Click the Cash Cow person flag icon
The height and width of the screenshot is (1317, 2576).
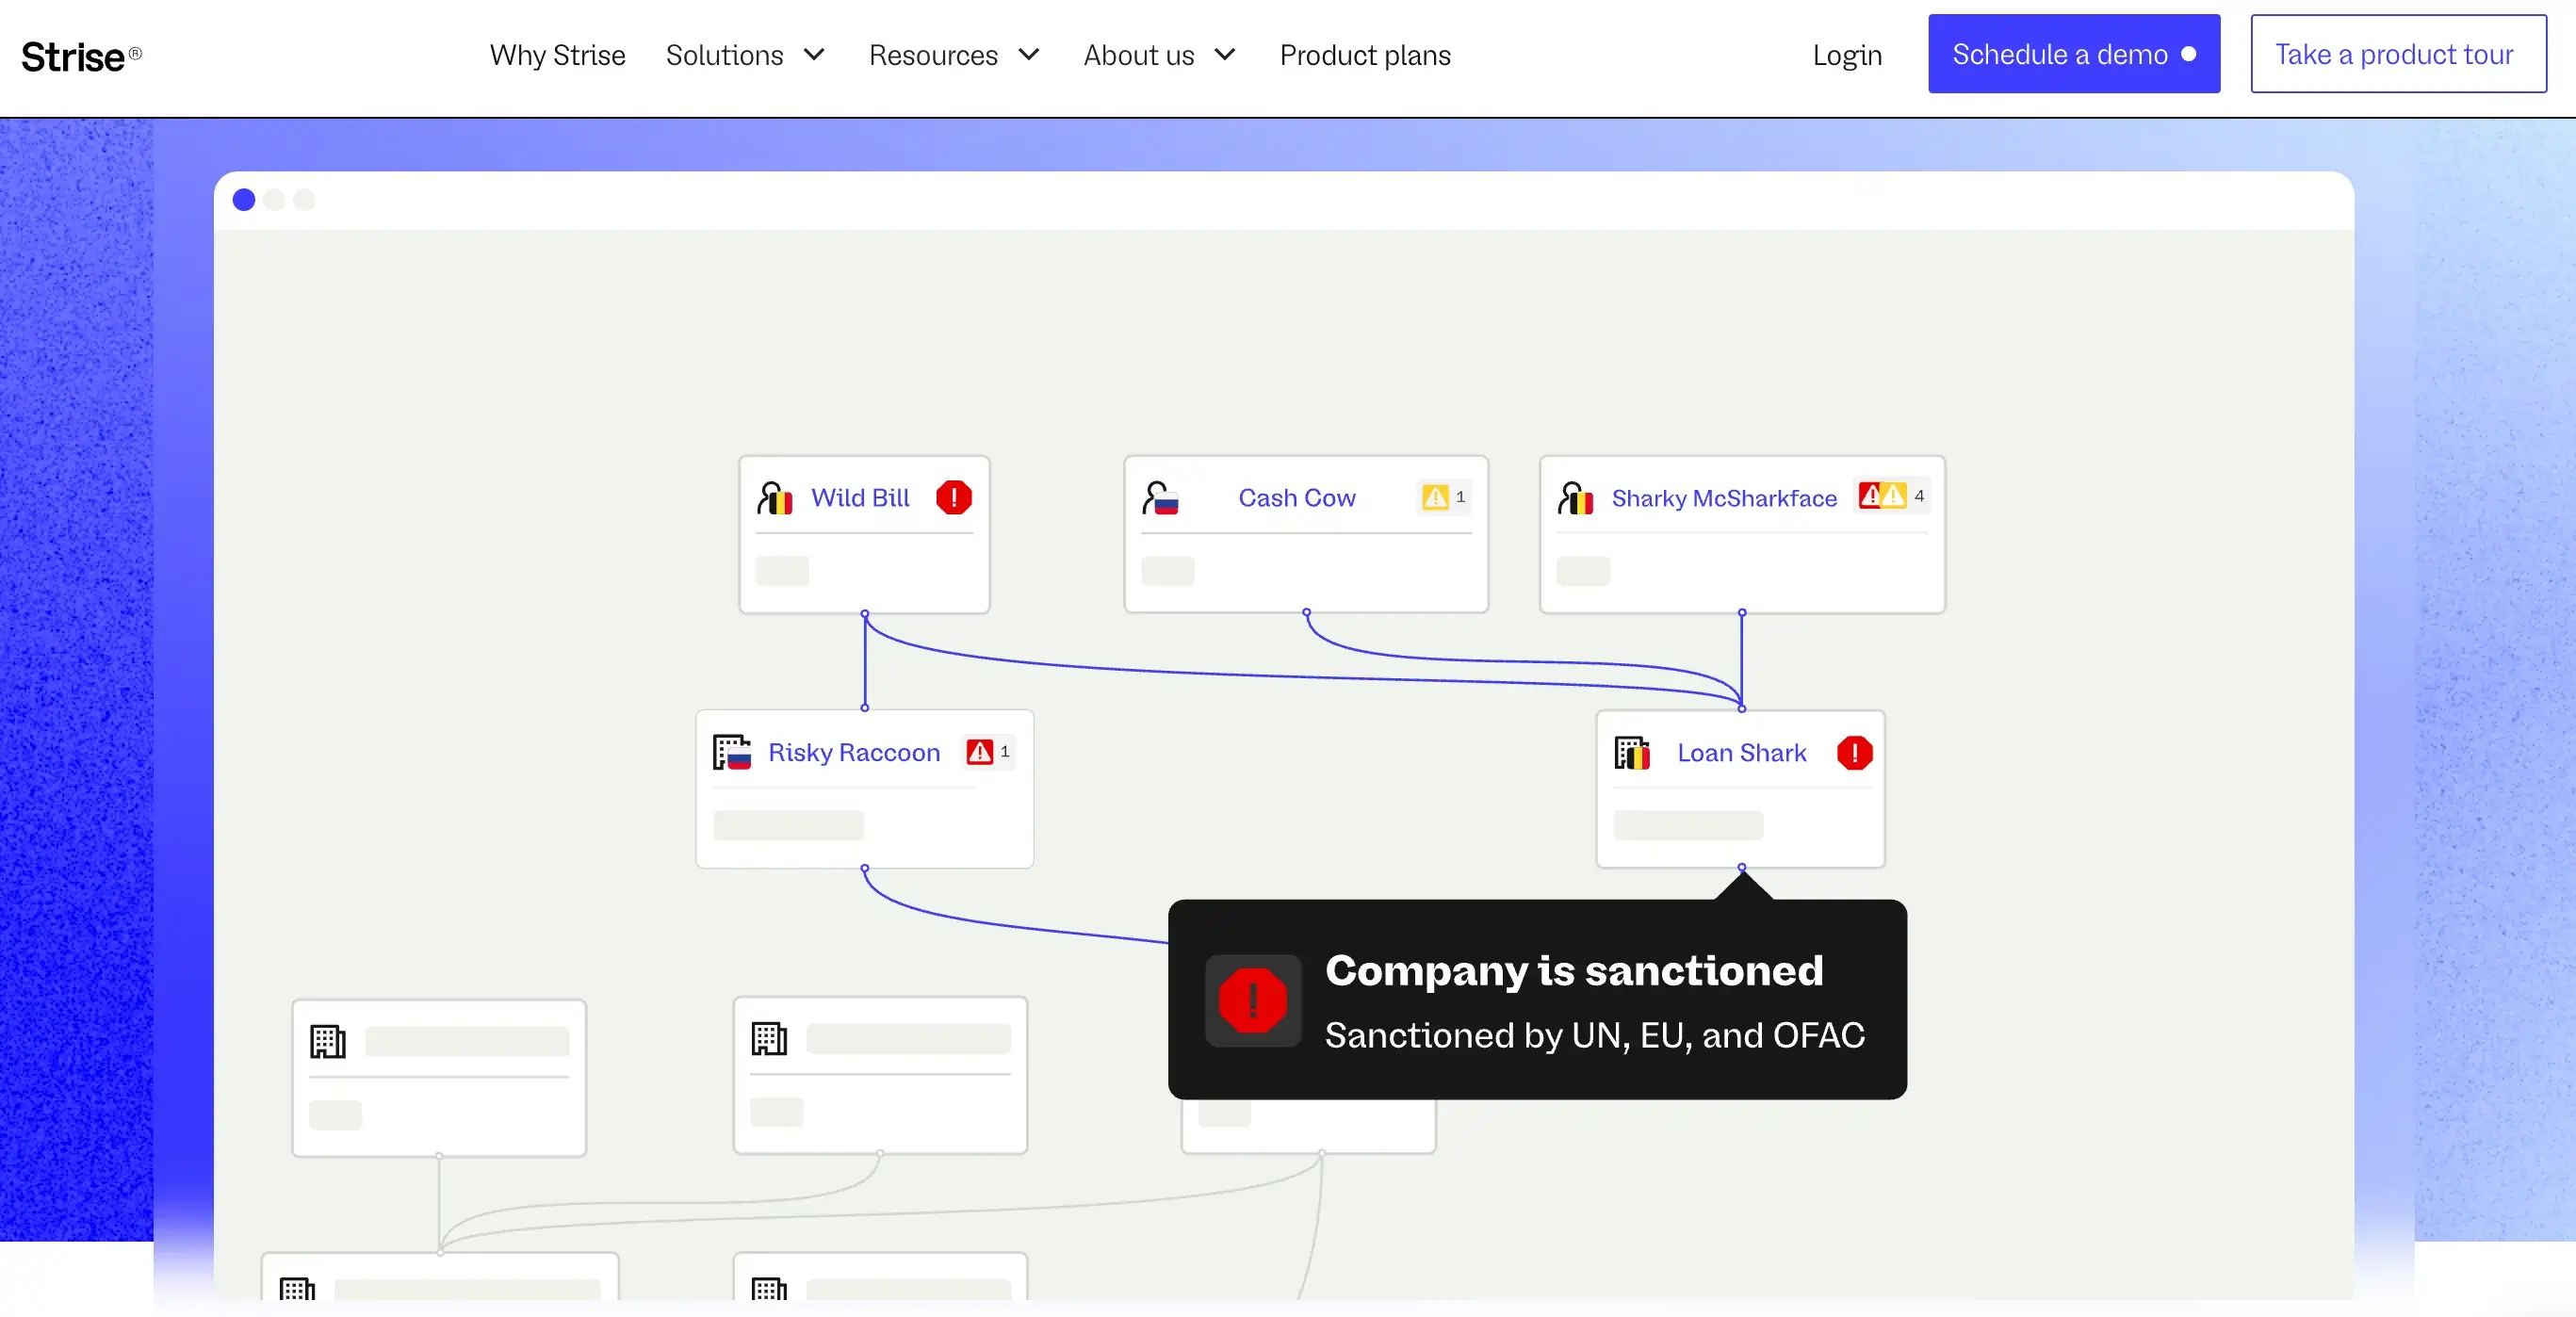pos(1160,497)
